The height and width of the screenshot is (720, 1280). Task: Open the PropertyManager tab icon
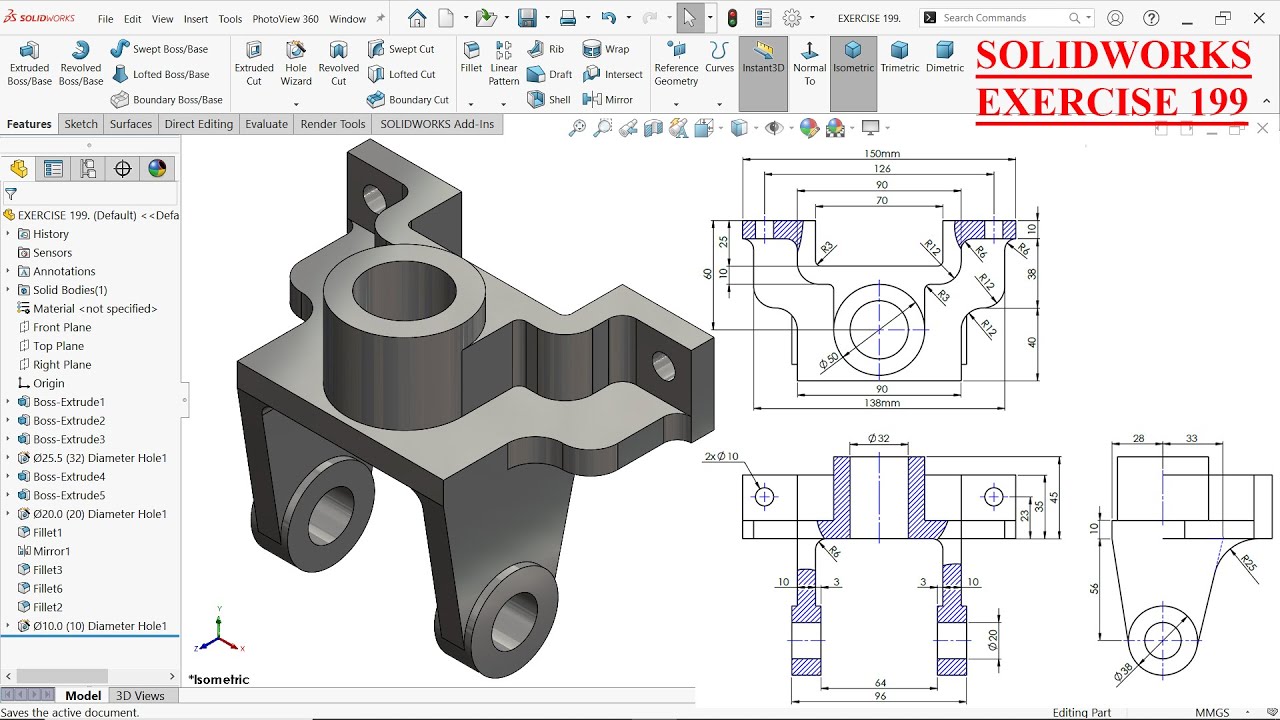(x=53, y=169)
